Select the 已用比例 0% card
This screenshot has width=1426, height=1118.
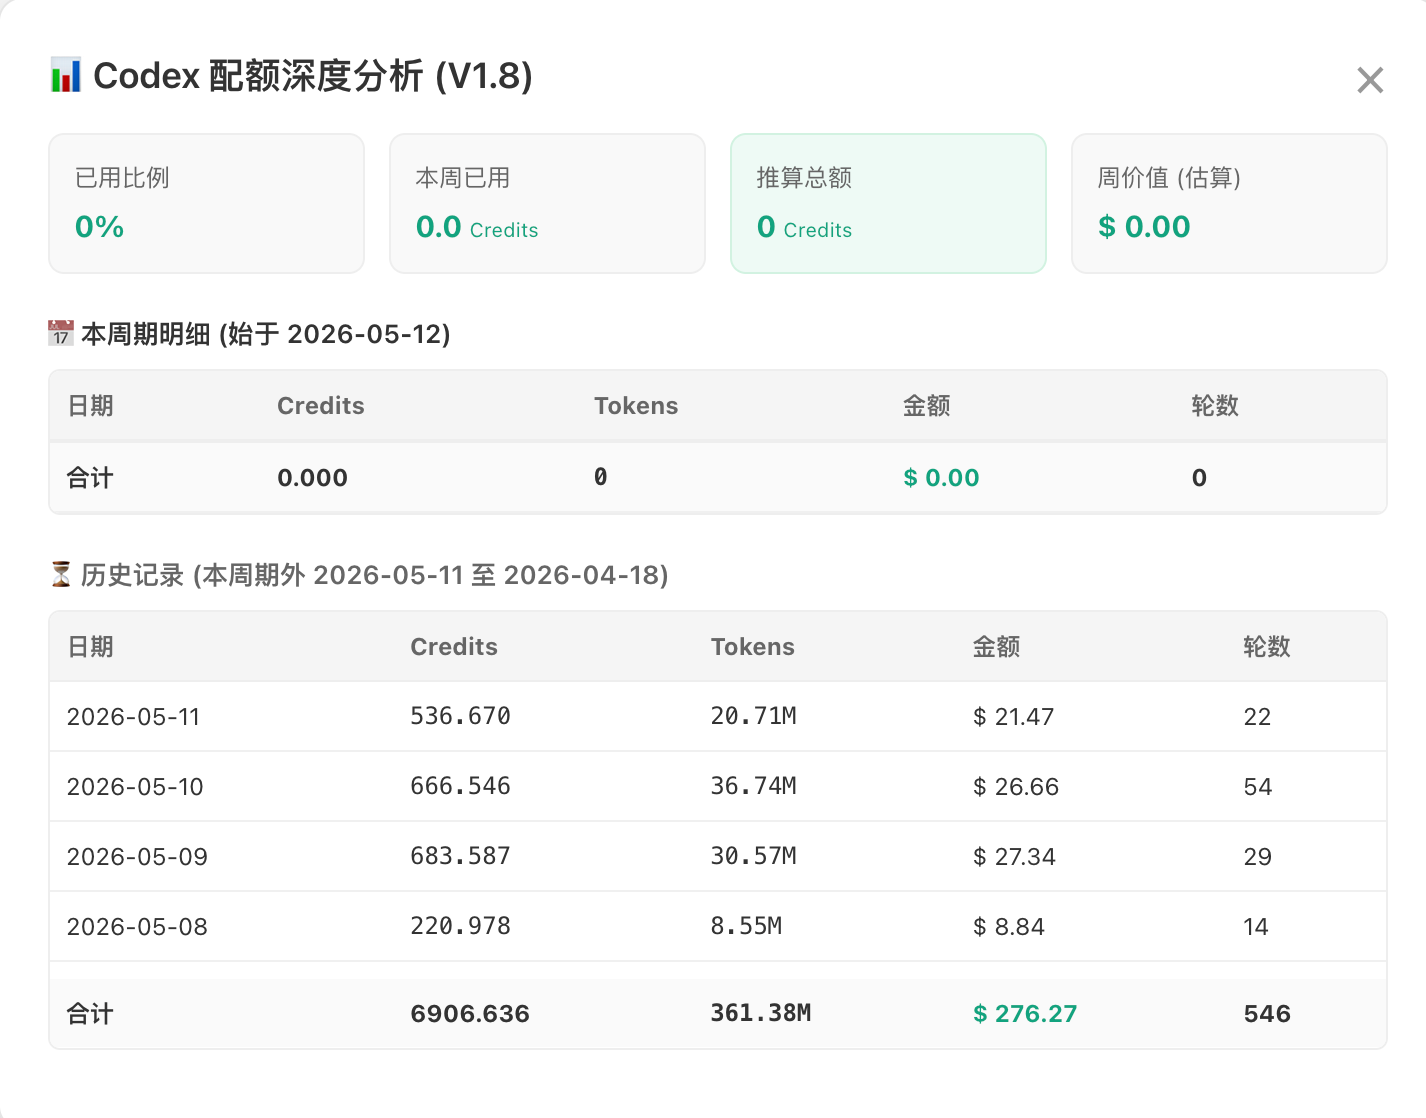[206, 203]
